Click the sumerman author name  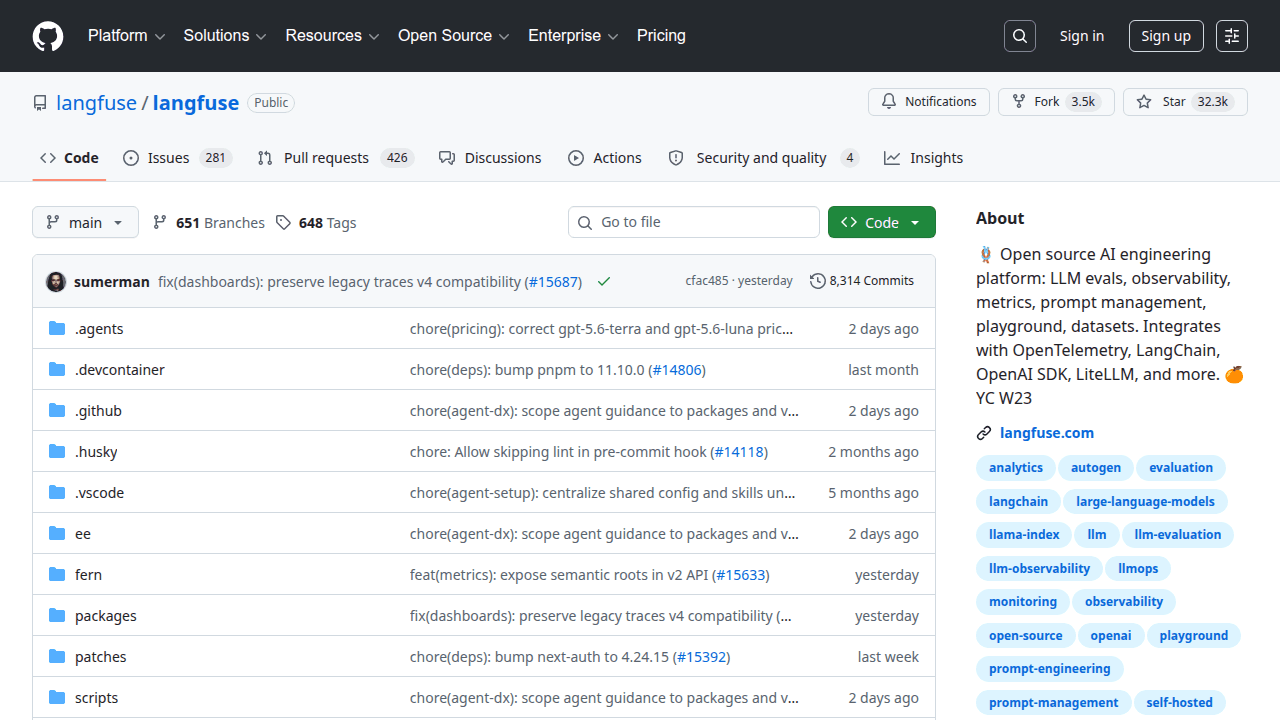[x=112, y=282]
